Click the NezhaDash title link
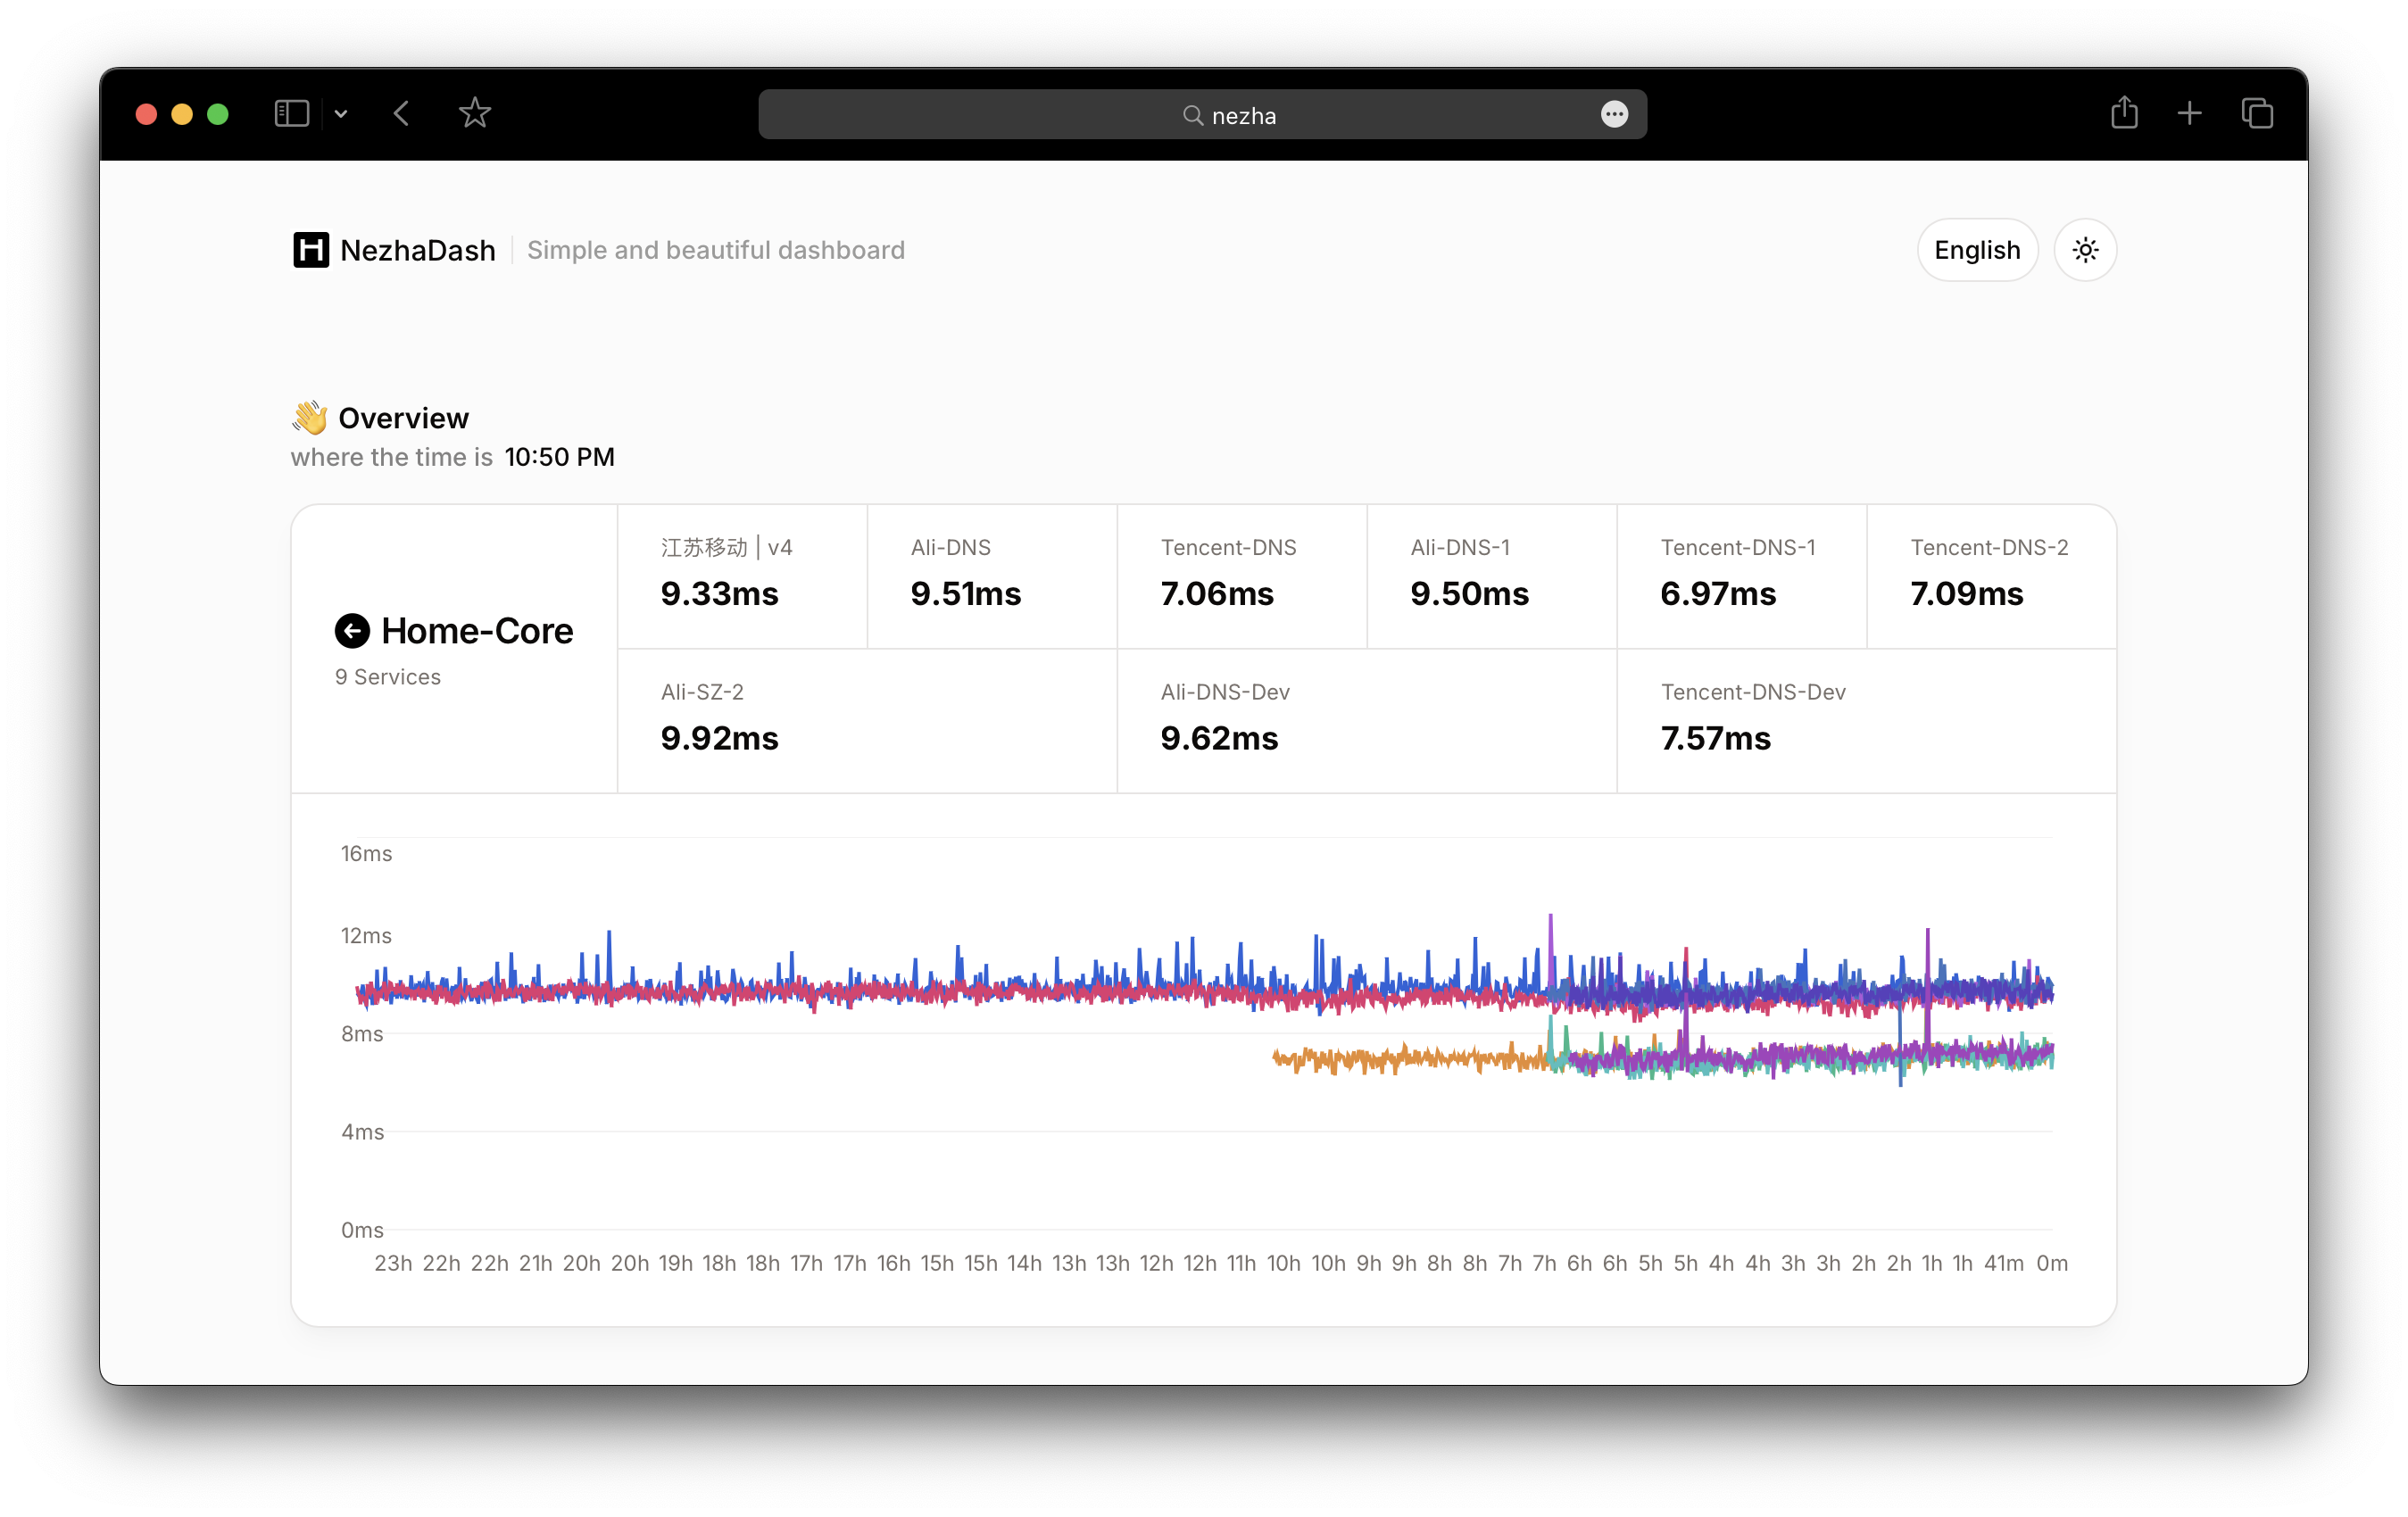2408x1517 pixels. tap(417, 250)
